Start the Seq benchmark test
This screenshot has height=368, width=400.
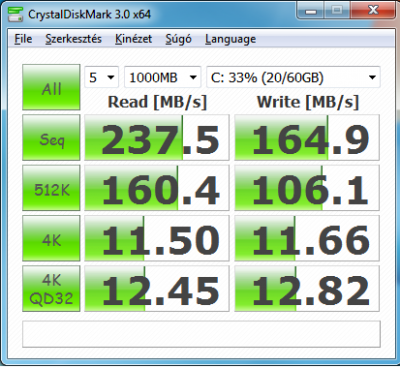(x=51, y=138)
